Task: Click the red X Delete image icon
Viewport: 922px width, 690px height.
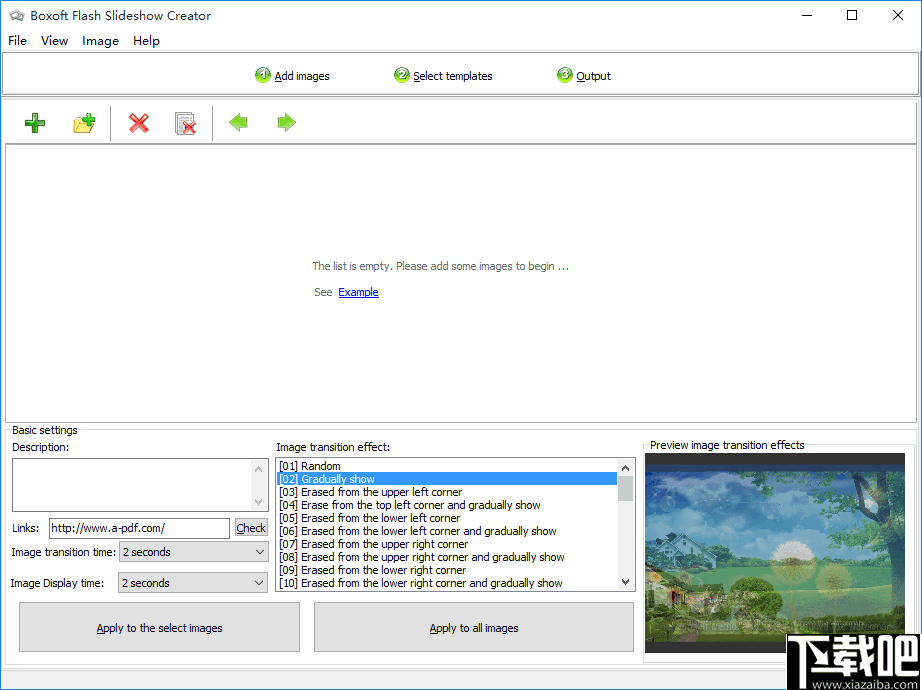Action: coord(138,122)
